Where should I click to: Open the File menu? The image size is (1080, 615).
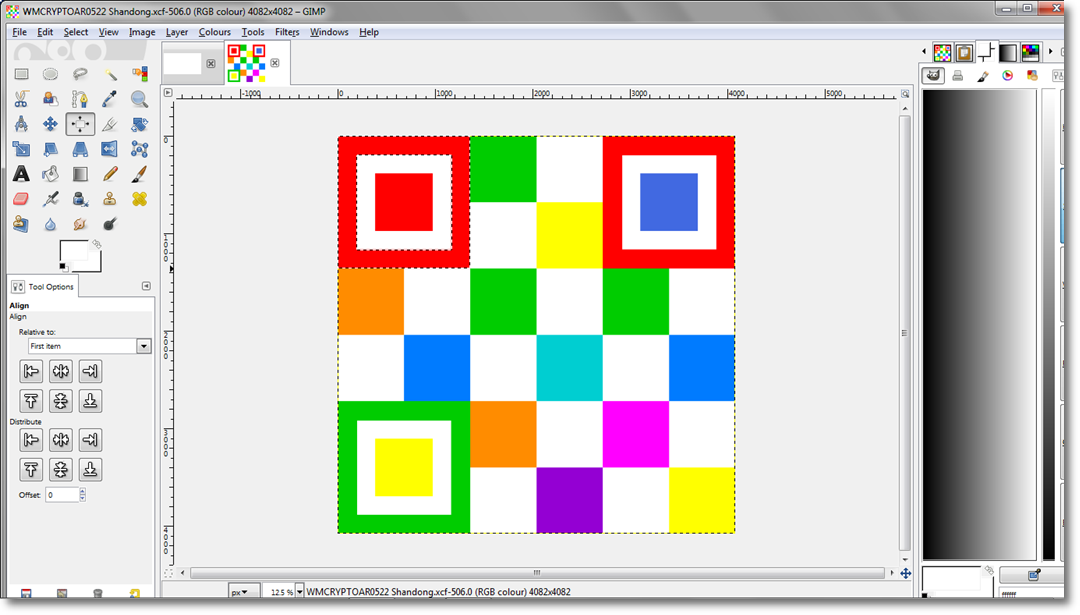point(19,32)
